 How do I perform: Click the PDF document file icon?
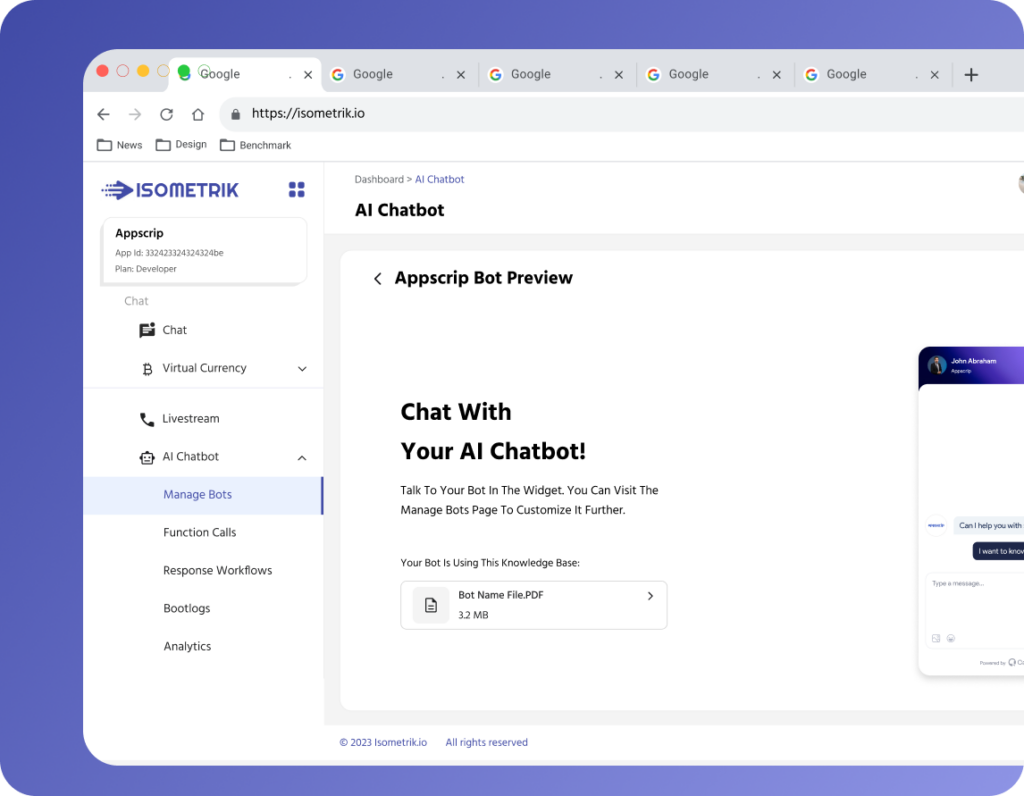(431, 605)
